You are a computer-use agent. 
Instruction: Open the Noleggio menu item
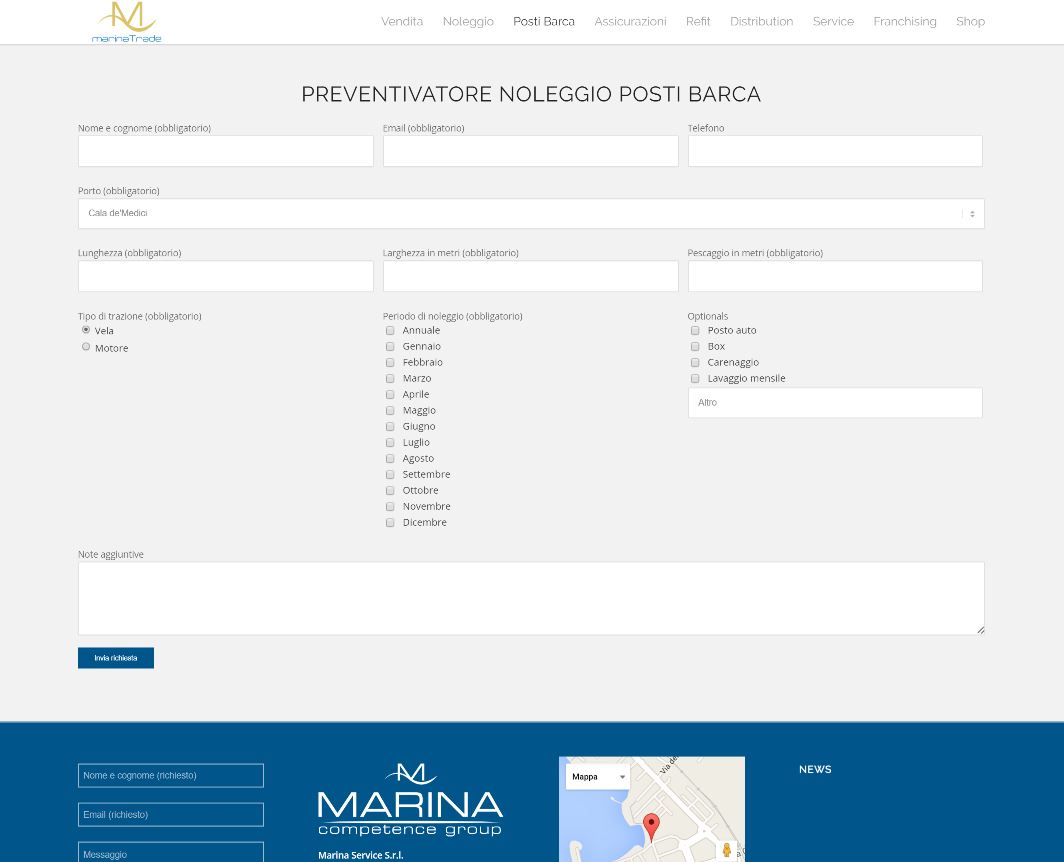tap(468, 22)
